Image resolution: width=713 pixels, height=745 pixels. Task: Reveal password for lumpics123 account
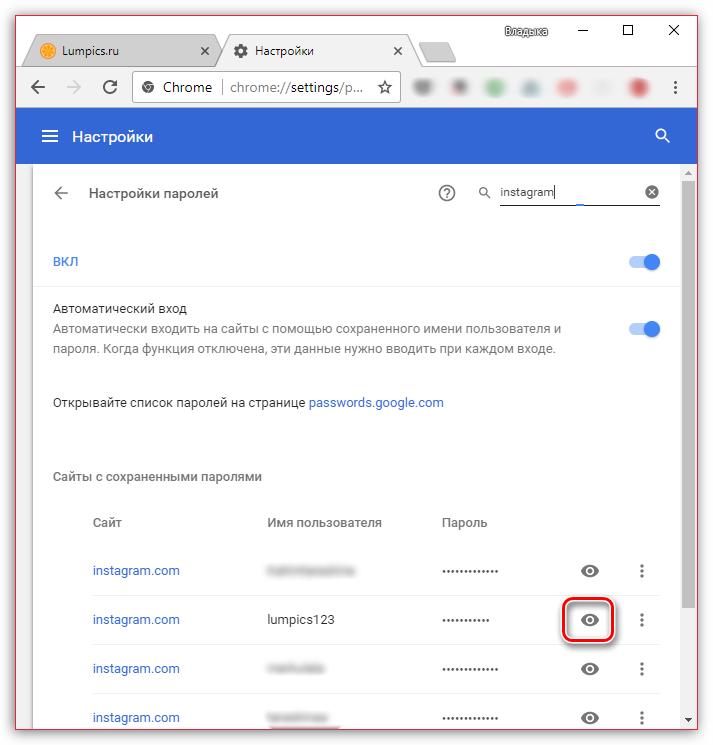coord(589,620)
